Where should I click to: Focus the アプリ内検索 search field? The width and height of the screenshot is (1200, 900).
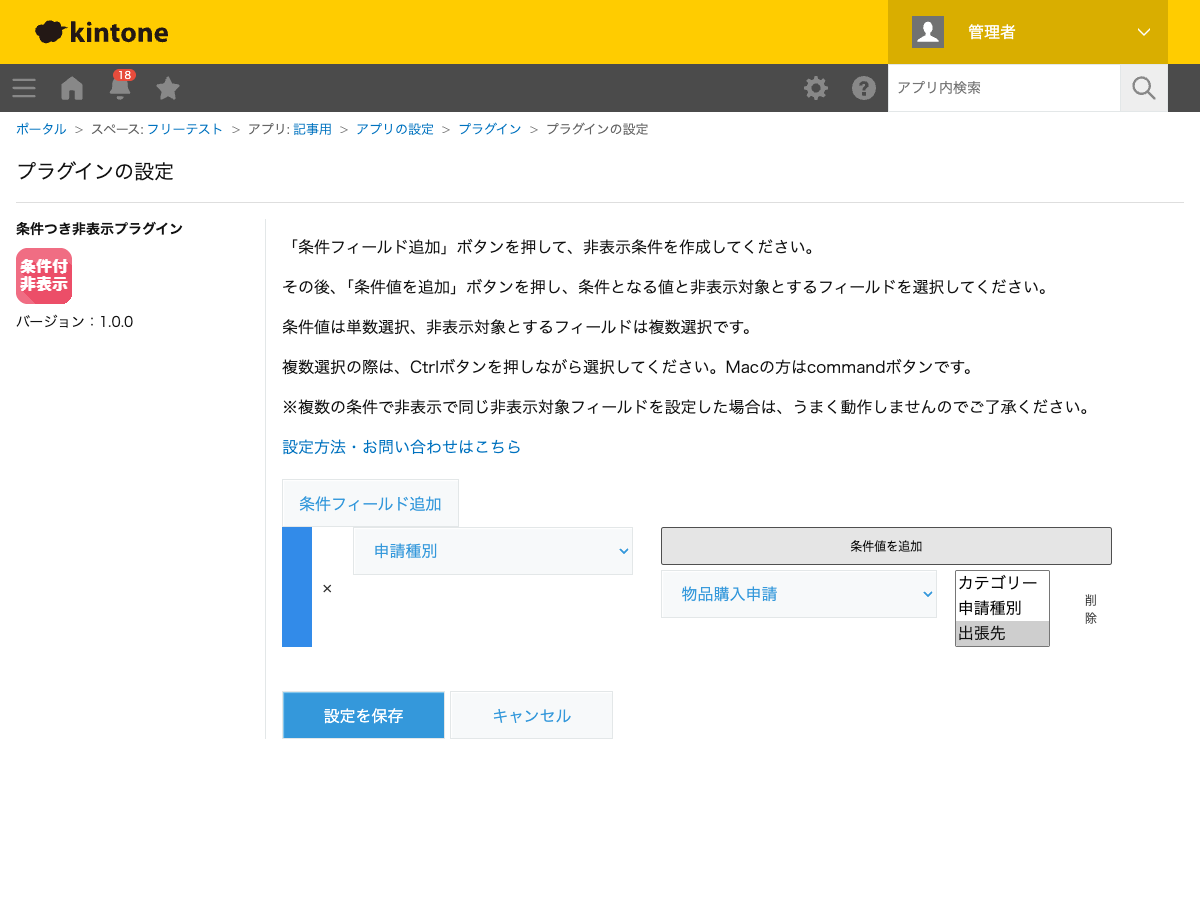[x=1004, y=88]
